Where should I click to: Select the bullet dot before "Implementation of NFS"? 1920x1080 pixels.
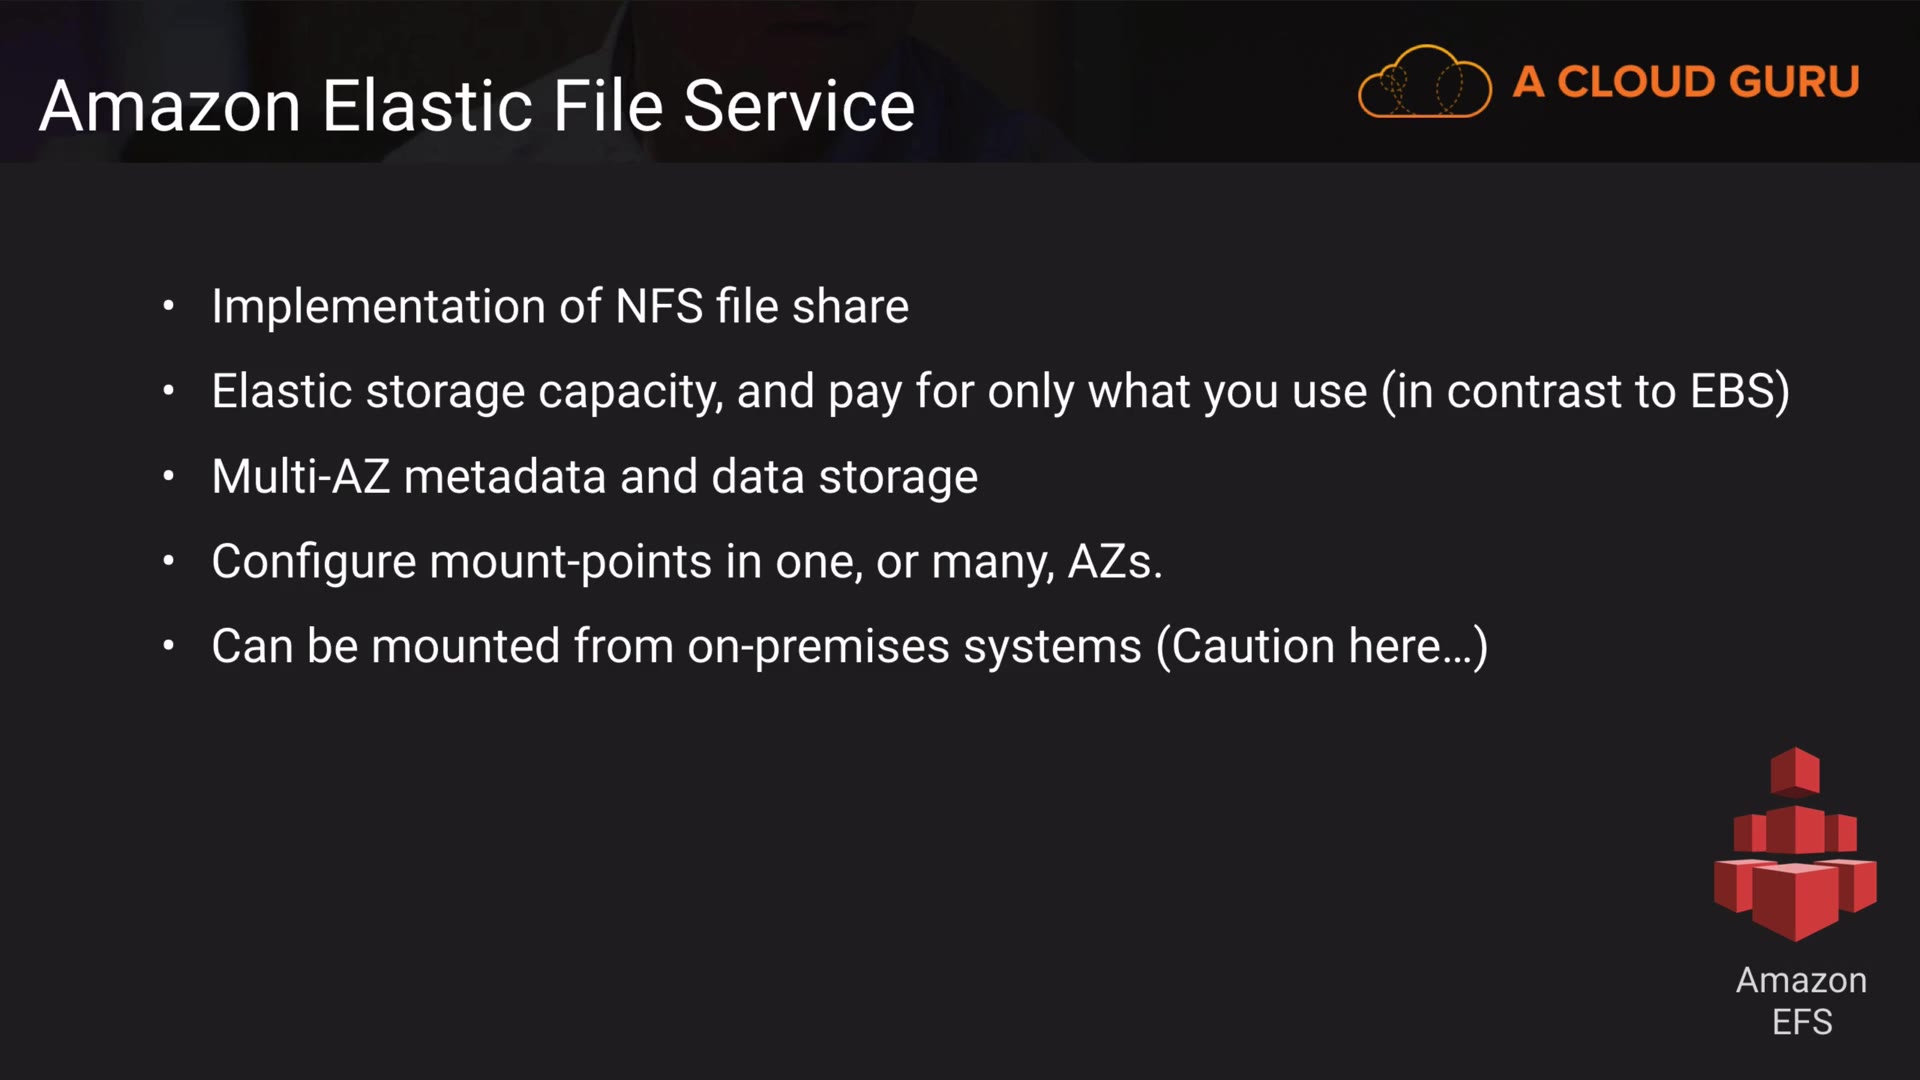(169, 306)
